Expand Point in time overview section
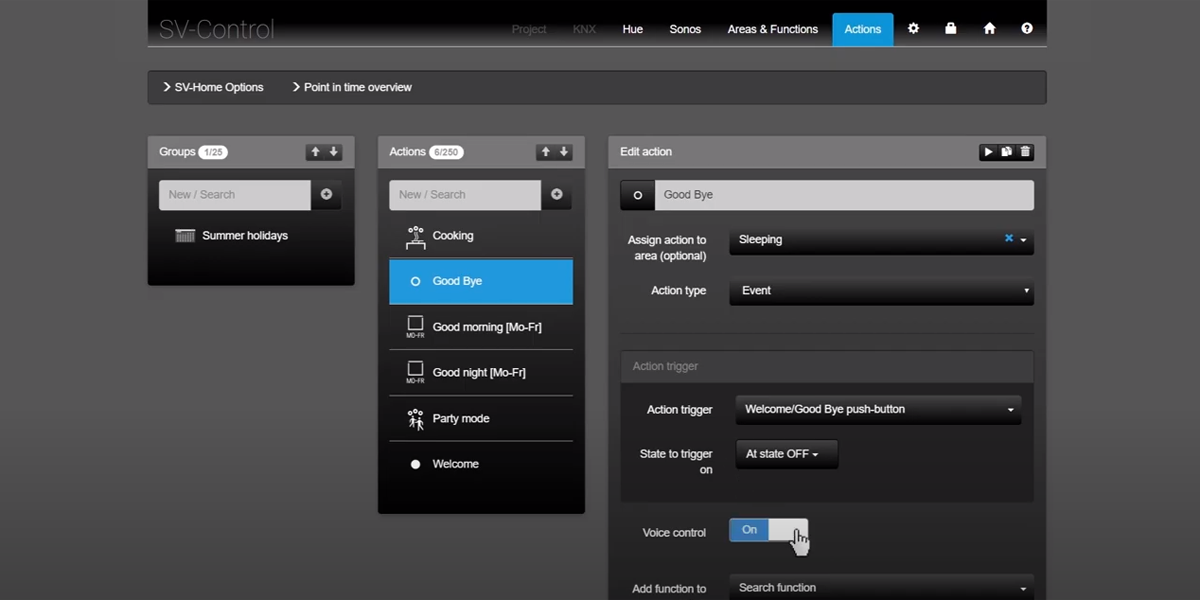 352,87
